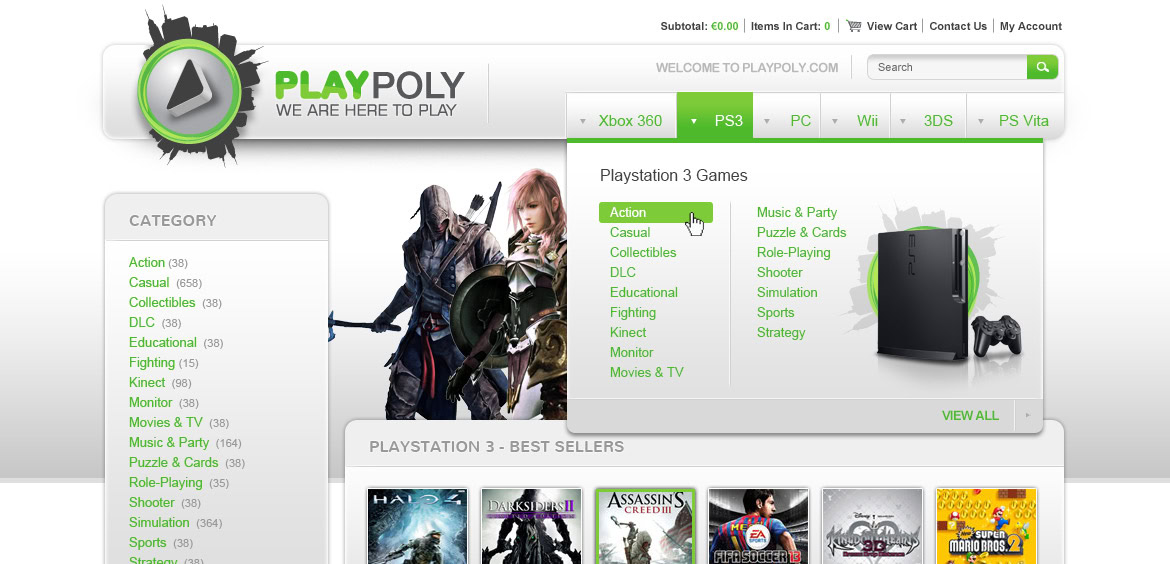1170x564 pixels.
Task: Open Music & Party (164) in sidebar
Action: click(185, 442)
